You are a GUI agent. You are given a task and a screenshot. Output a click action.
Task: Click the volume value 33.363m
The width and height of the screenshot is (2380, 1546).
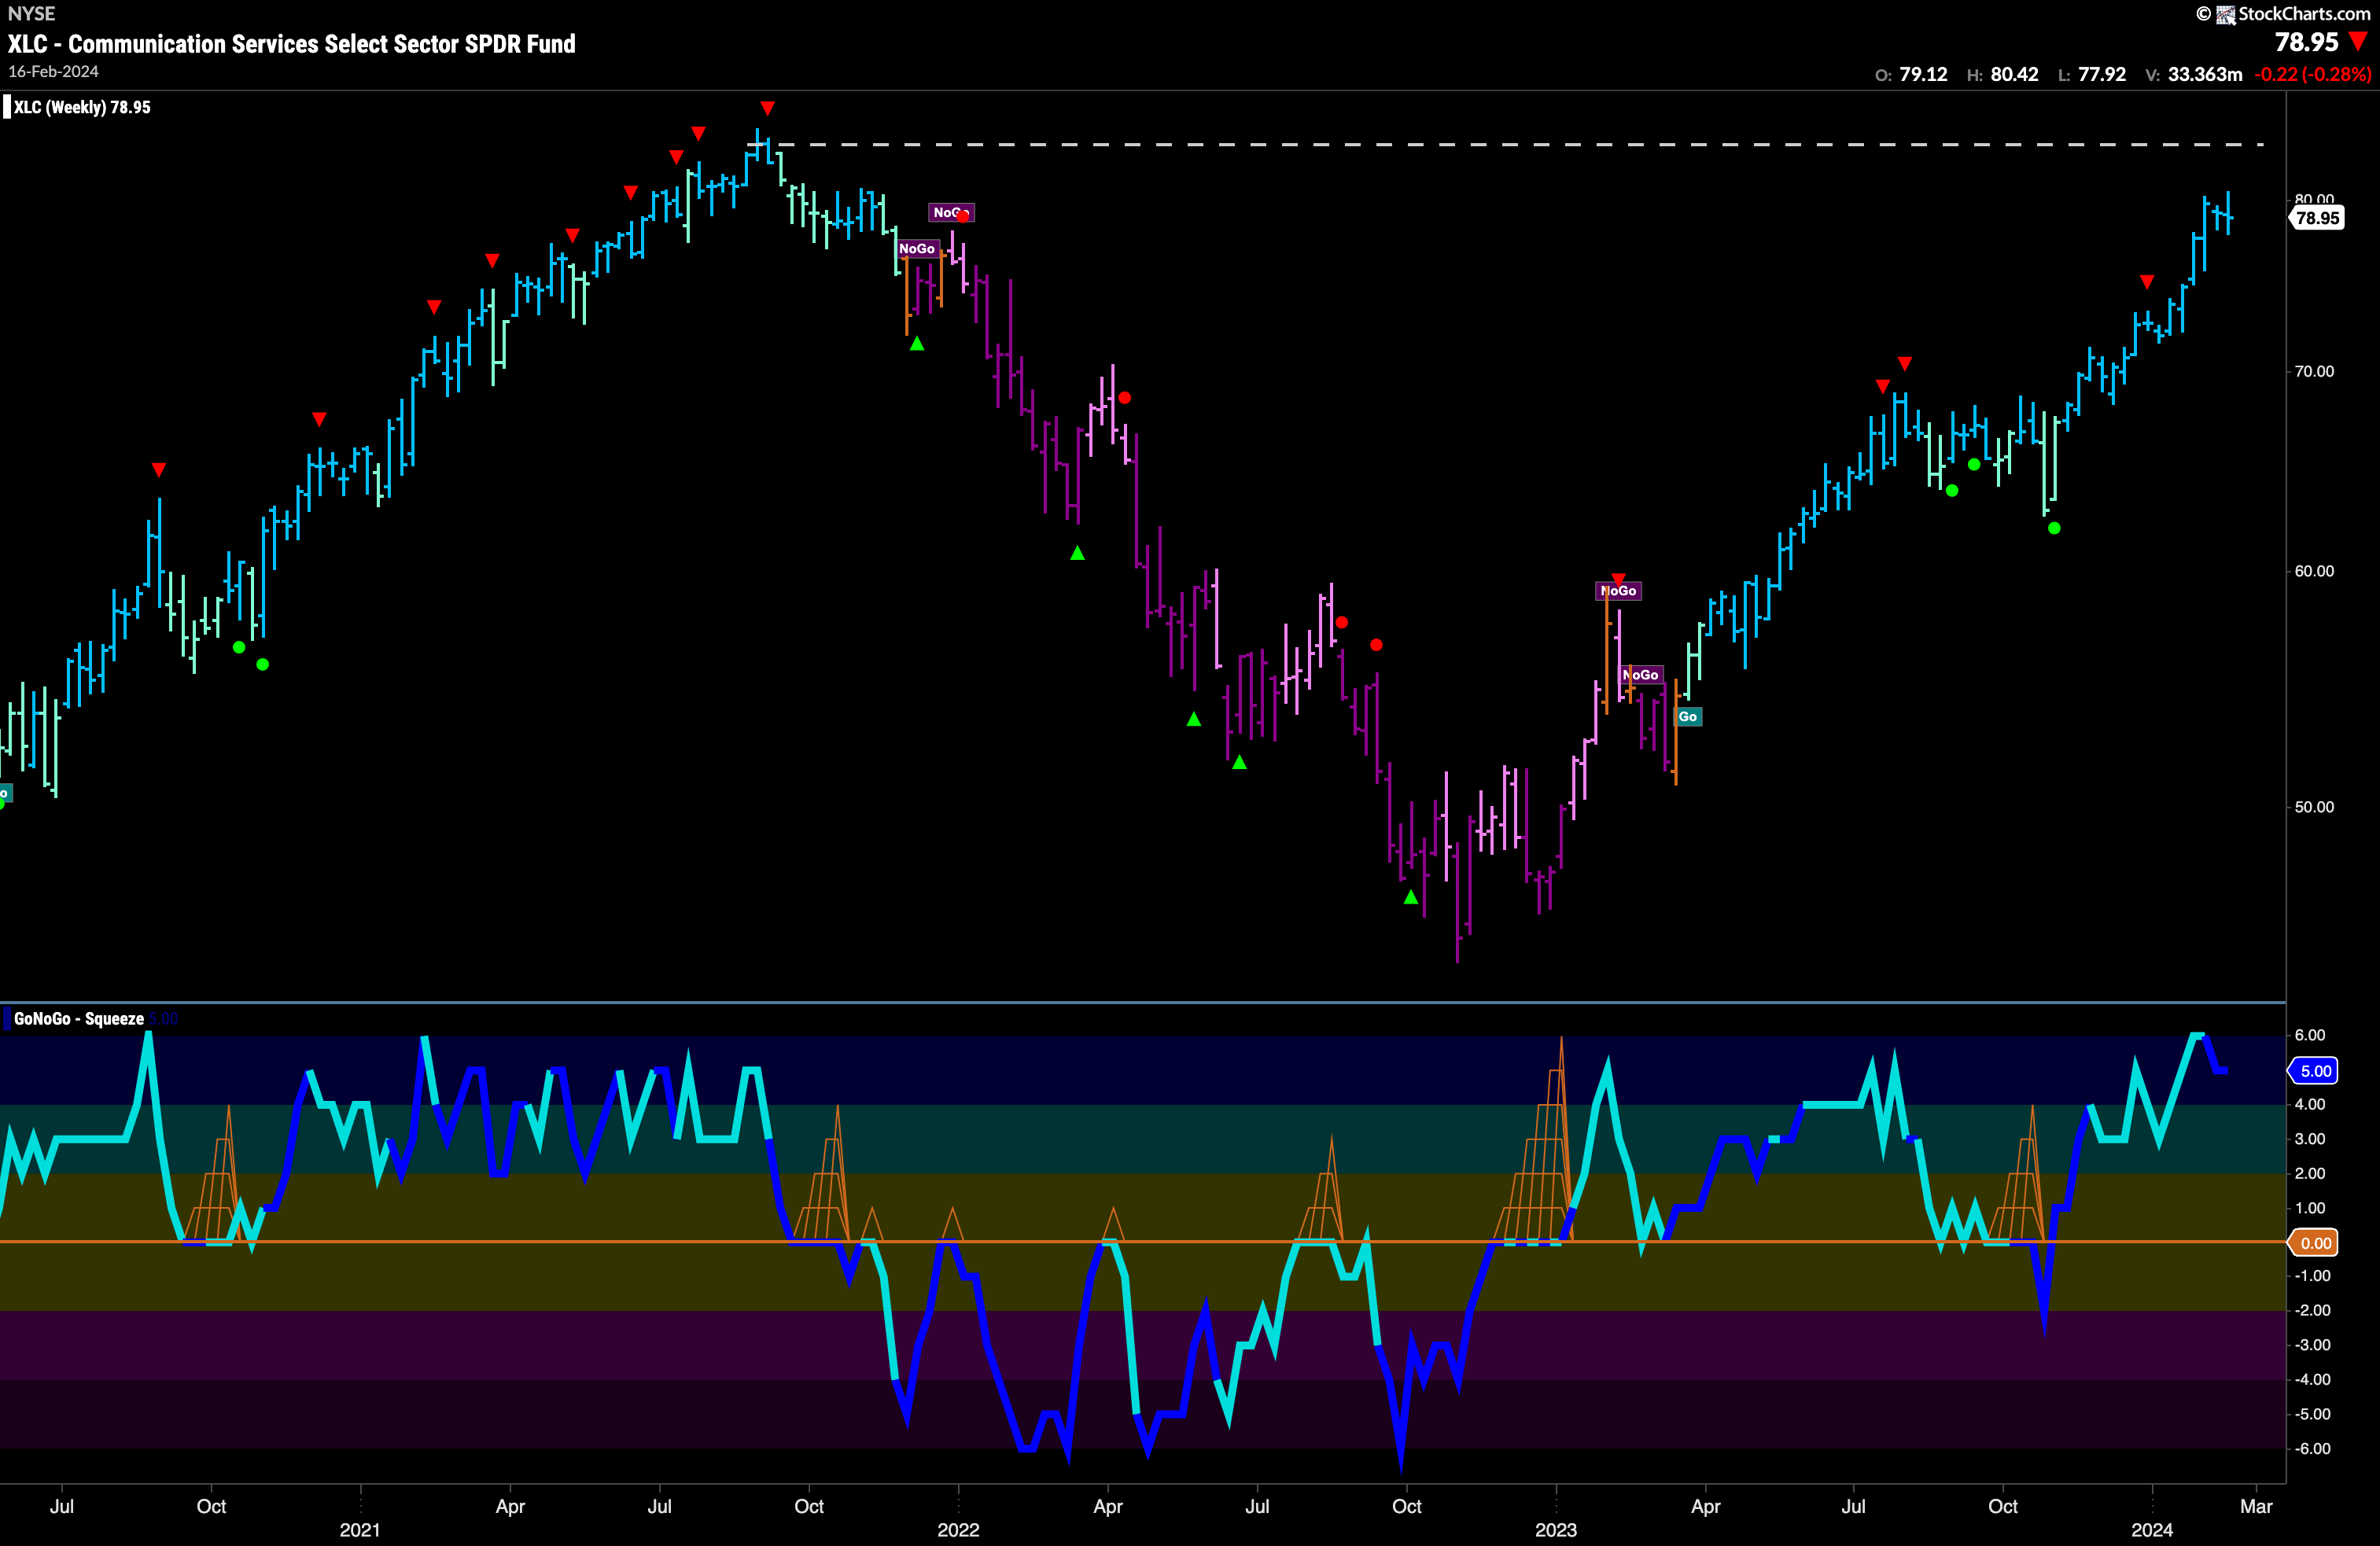point(2205,74)
